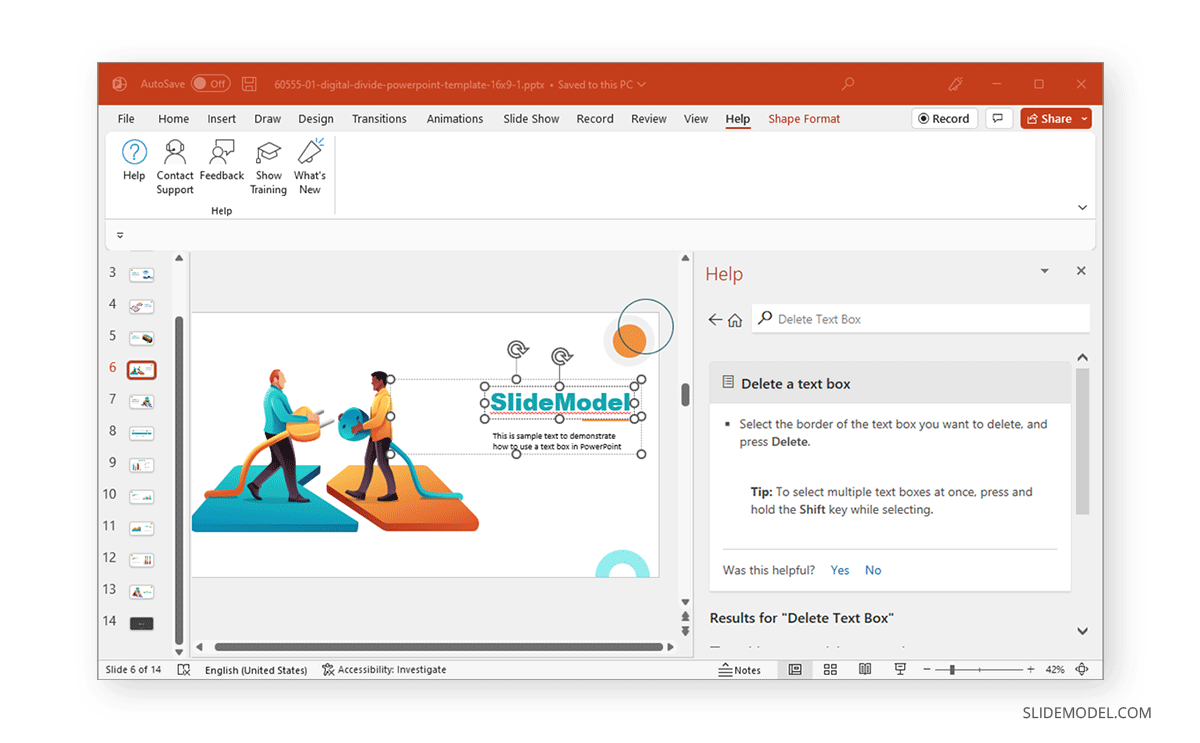Select slide 9 thumbnail

tap(141, 464)
